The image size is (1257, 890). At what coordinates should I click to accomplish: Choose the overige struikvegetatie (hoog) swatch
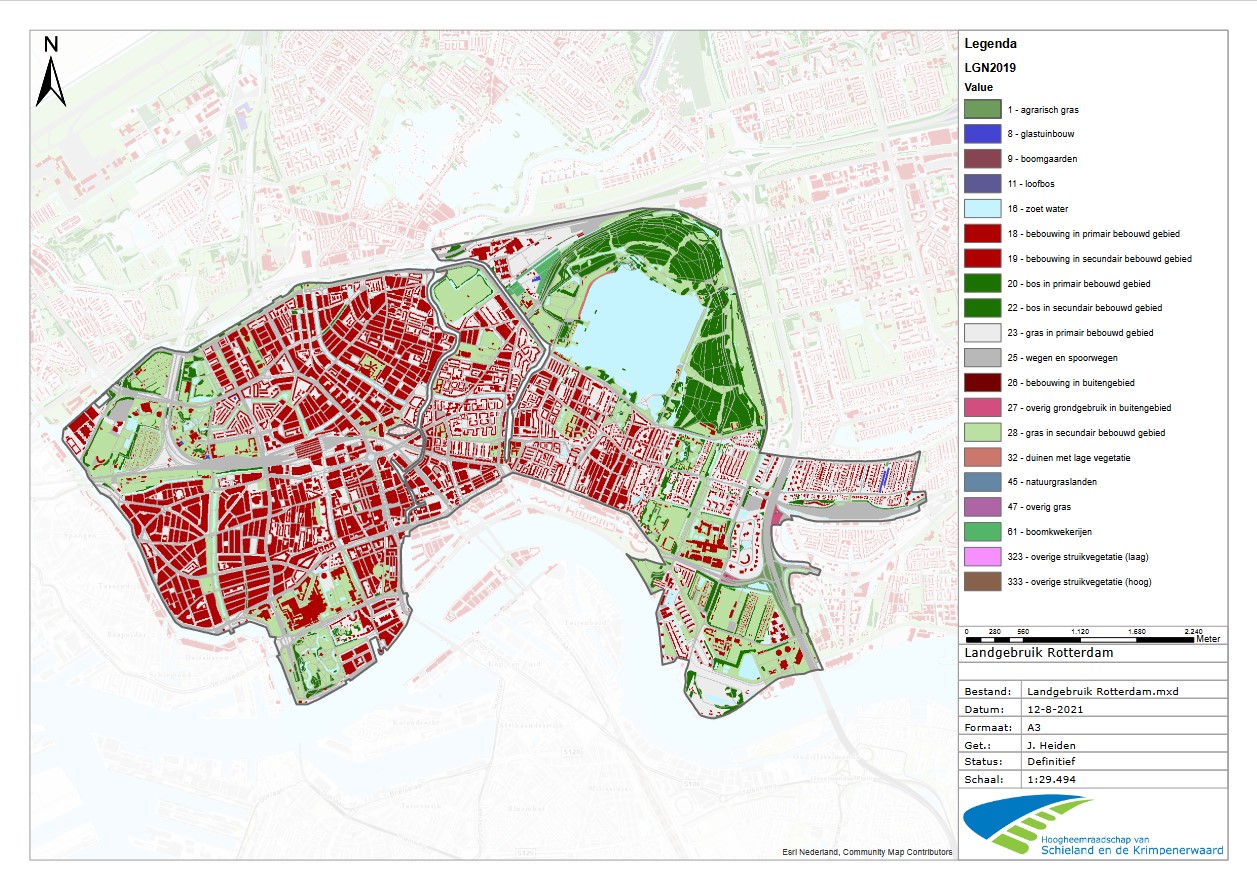[x=982, y=582]
